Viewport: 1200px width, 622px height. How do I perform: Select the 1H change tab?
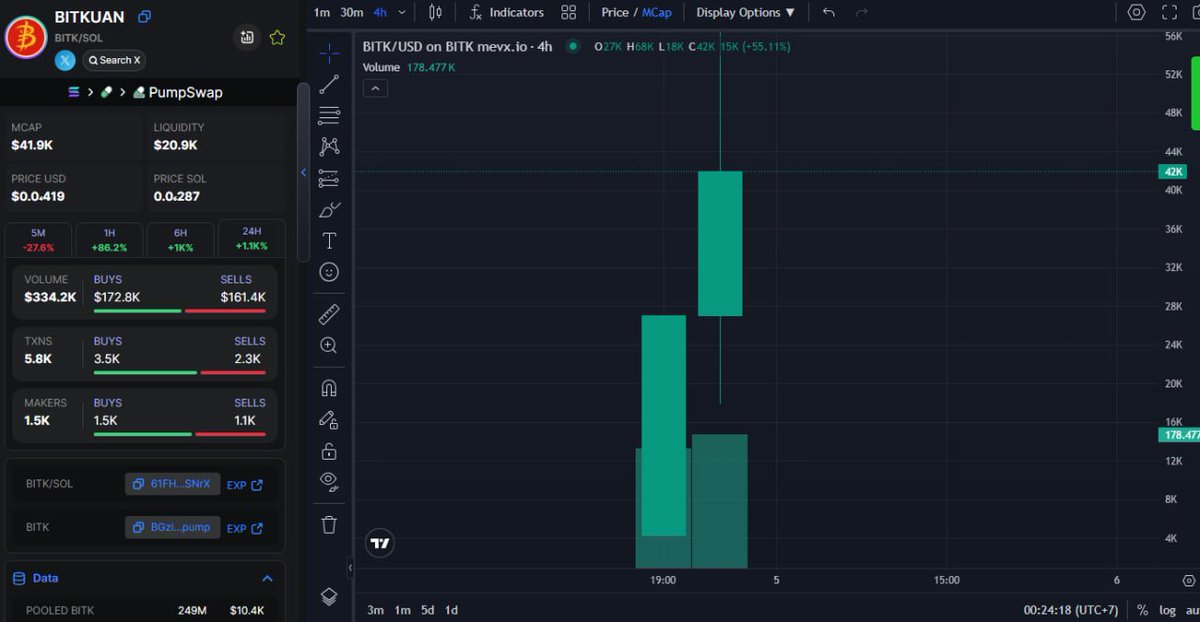point(109,239)
